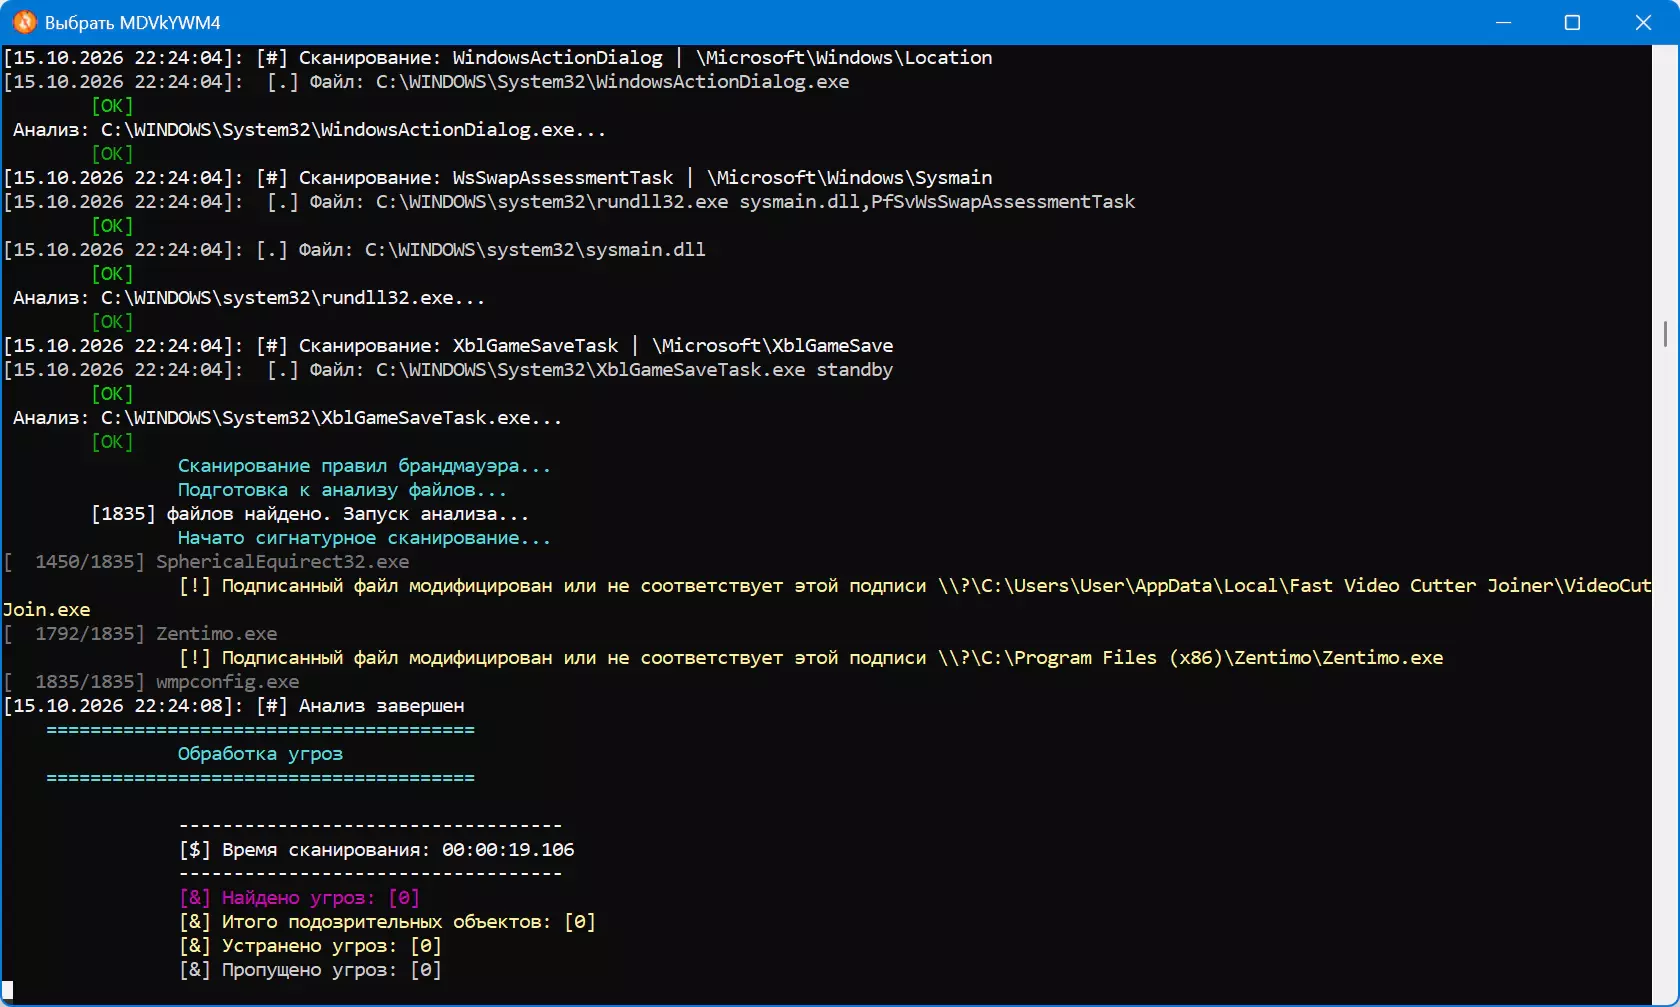Click 'Итого подозрительных объектов: [0]' line
This screenshot has width=1680, height=1007.
387,922
